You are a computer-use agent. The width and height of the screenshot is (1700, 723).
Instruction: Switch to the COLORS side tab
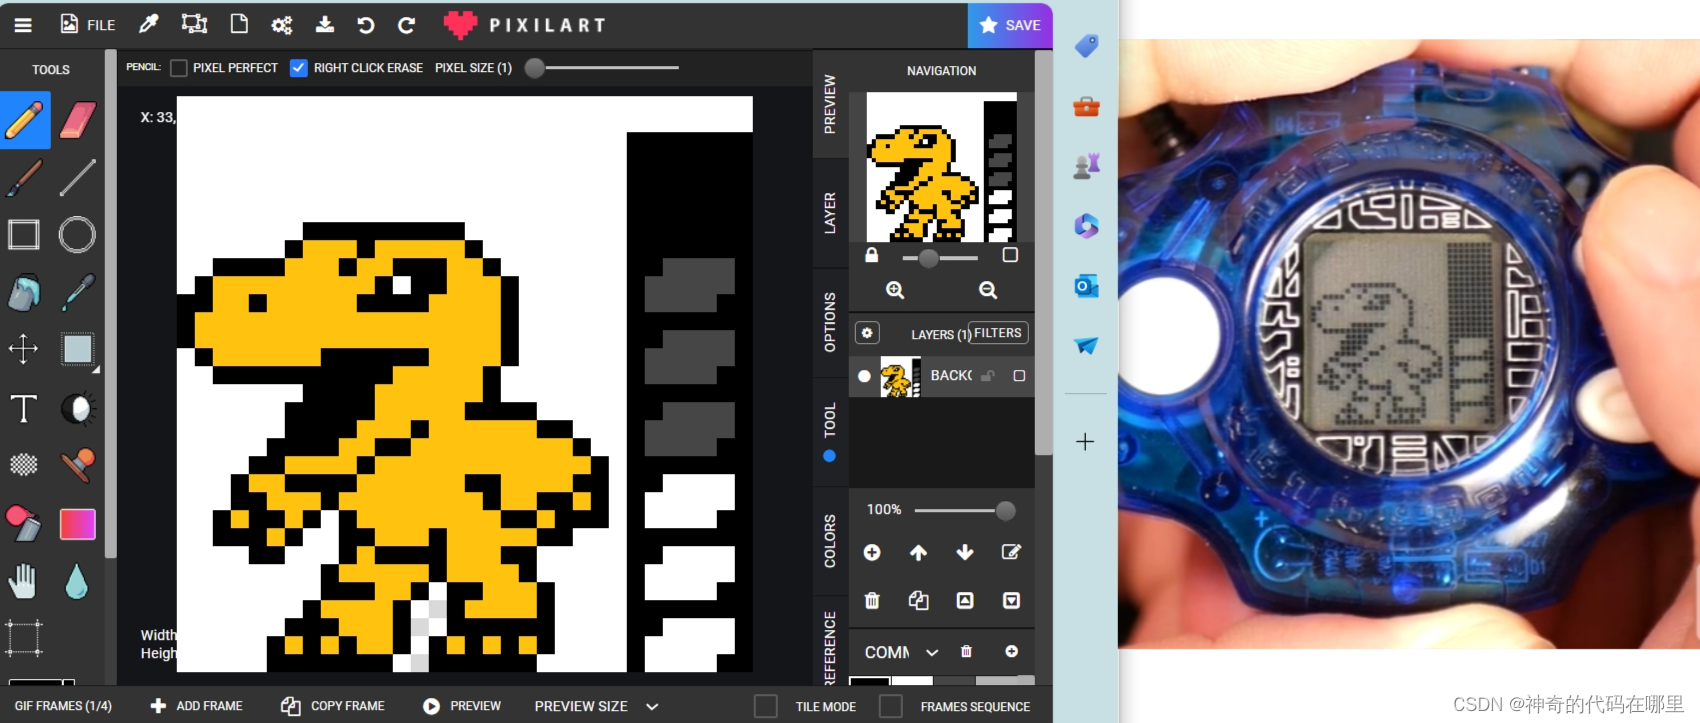click(829, 541)
